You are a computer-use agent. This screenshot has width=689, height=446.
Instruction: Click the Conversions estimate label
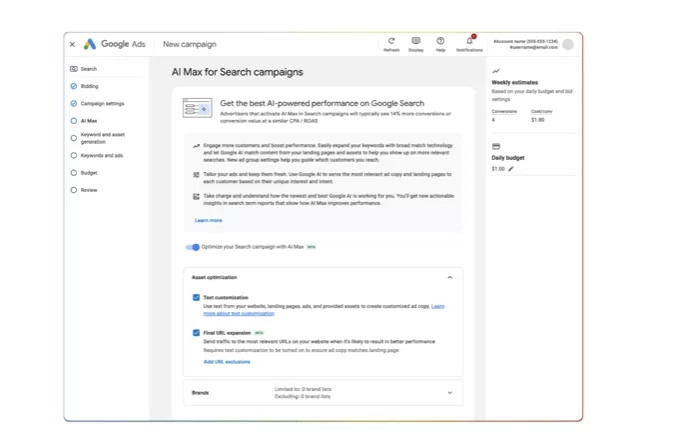click(x=504, y=112)
